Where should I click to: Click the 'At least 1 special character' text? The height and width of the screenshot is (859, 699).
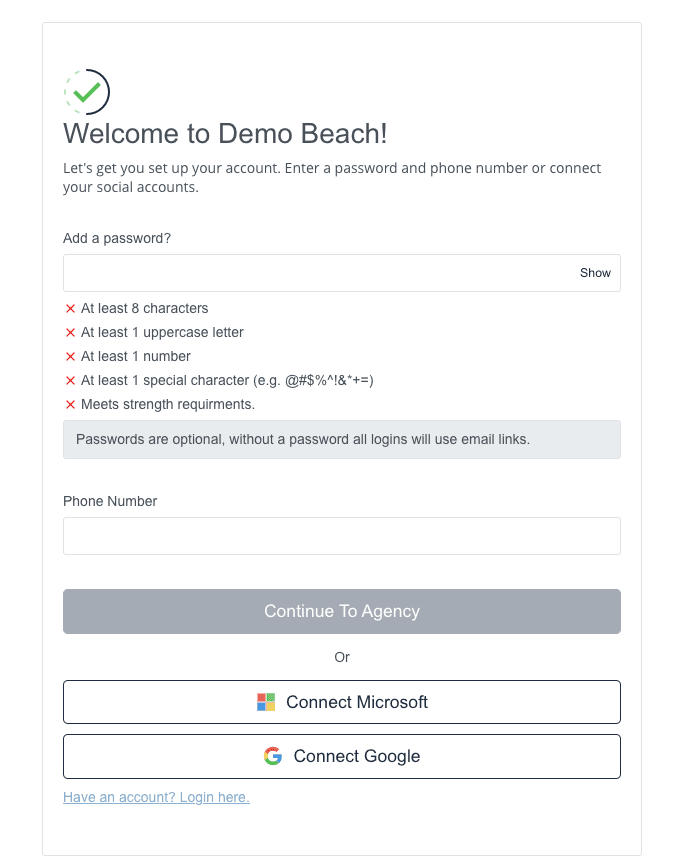227,380
